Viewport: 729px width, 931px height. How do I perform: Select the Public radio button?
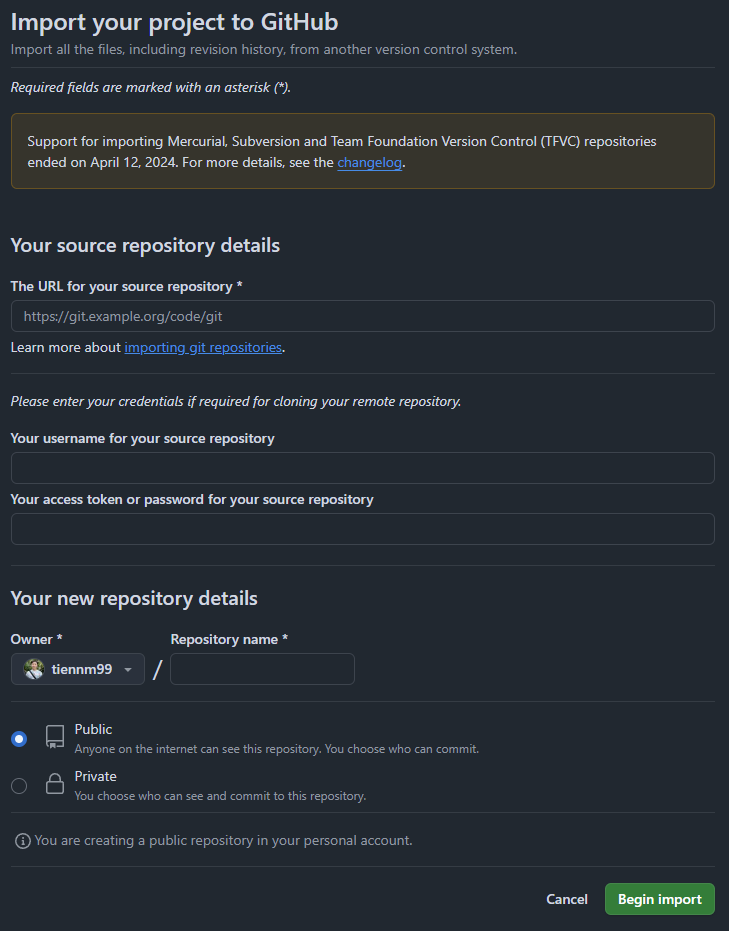[x=19, y=739]
